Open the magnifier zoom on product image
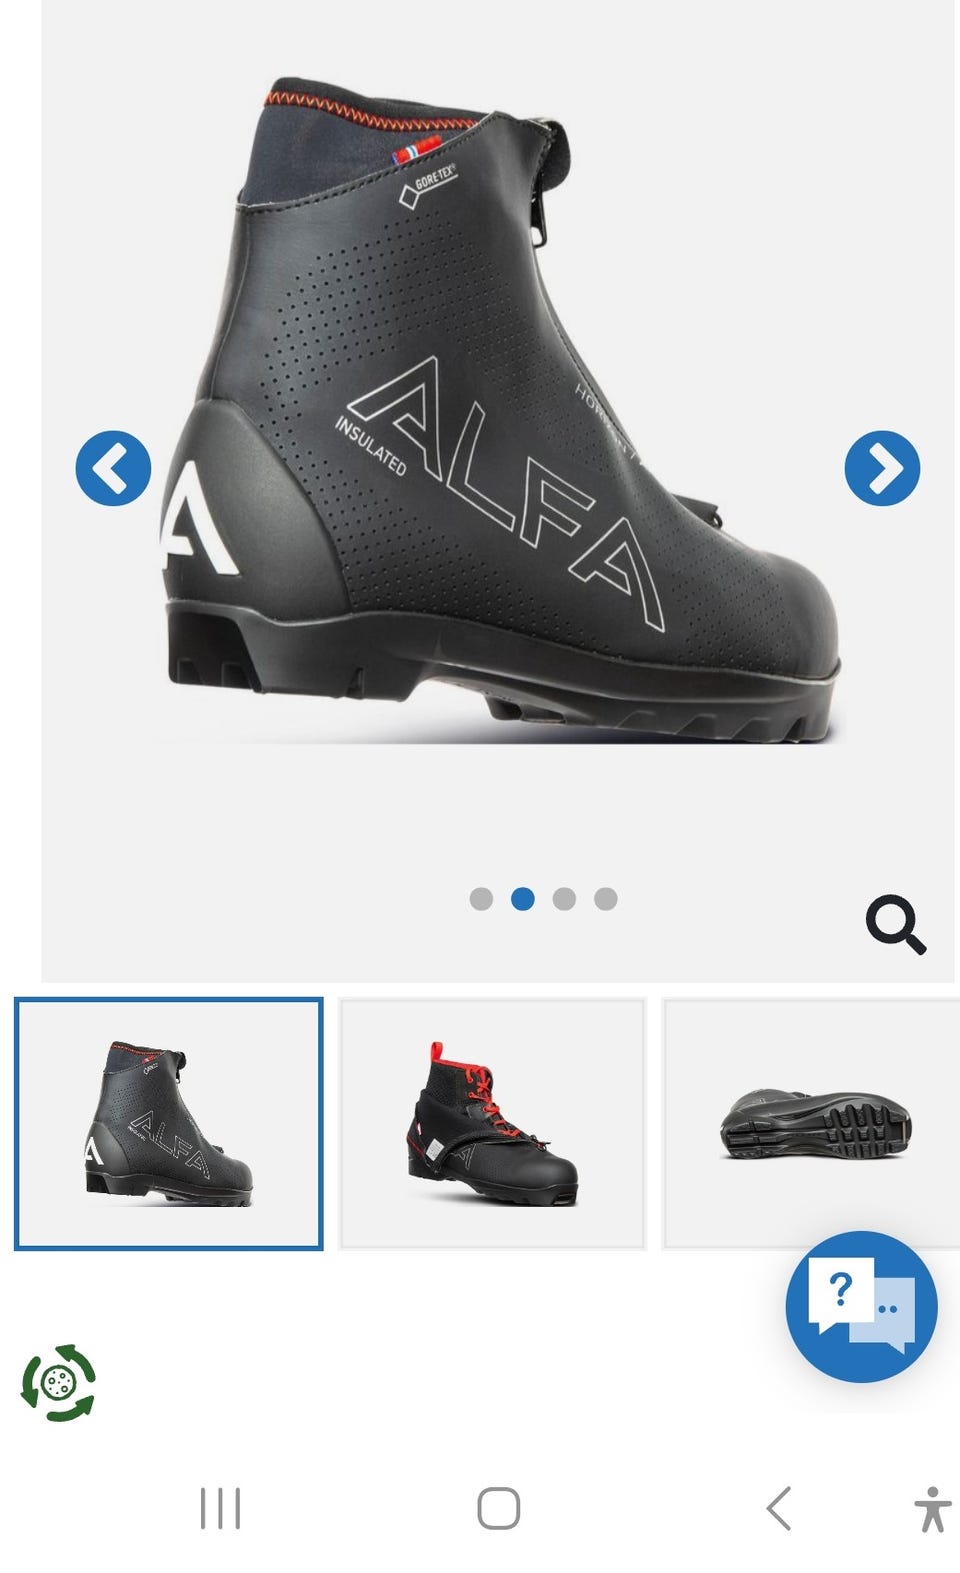Image resolution: width=960 pixels, height=1573 pixels. (x=895, y=925)
